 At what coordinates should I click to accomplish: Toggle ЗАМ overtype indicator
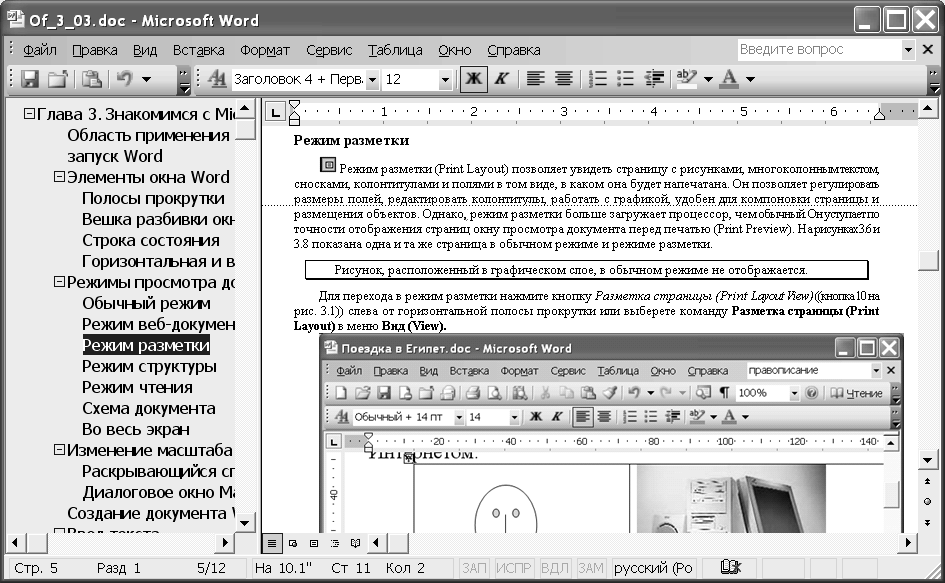(590, 568)
